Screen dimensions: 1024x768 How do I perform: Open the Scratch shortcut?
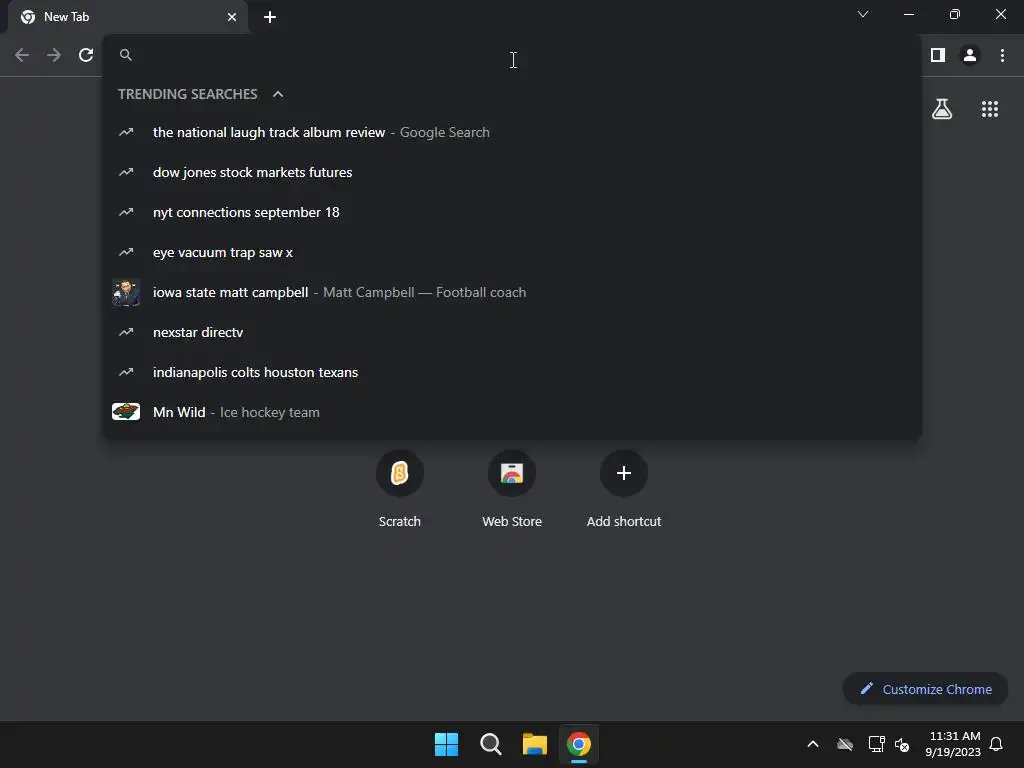pyautogui.click(x=400, y=488)
